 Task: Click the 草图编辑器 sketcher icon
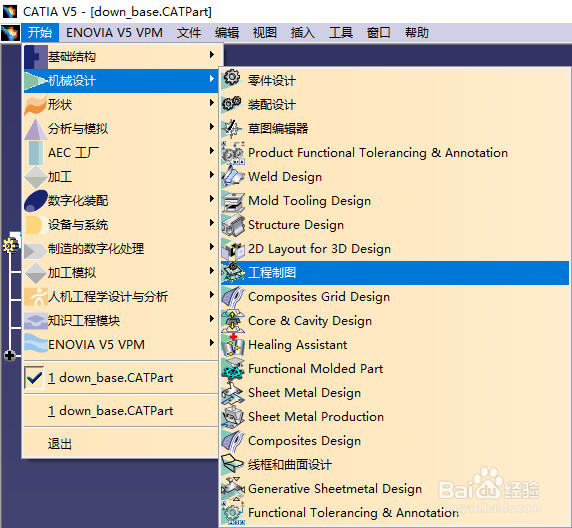[232, 128]
